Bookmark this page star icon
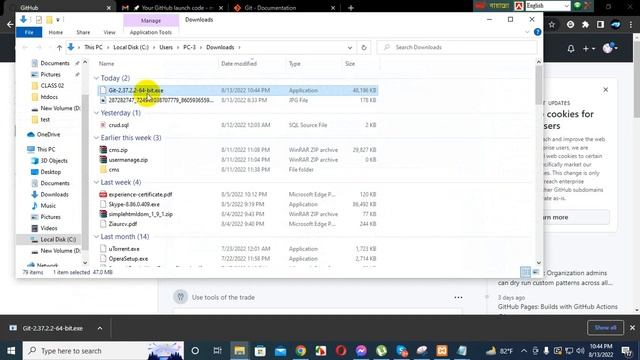 pyautogui.click(x=552, y=25)
